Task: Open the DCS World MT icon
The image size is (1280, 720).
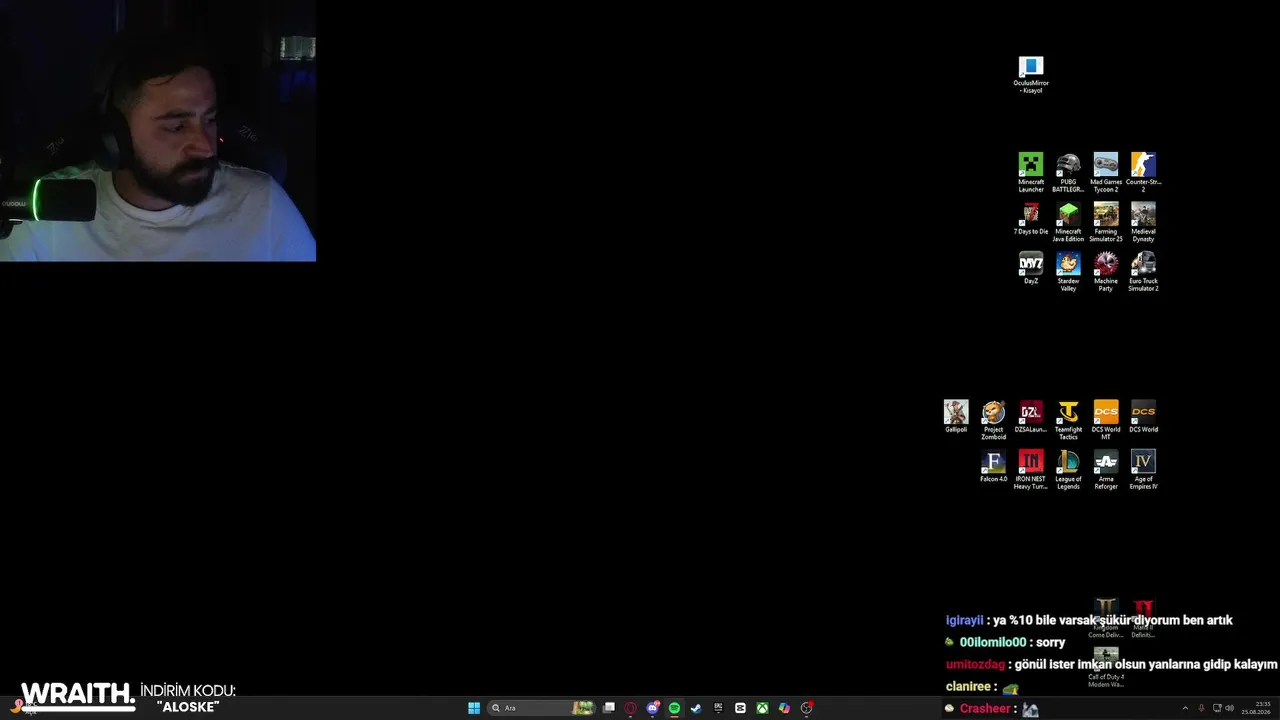Action: coord(1106,420)
